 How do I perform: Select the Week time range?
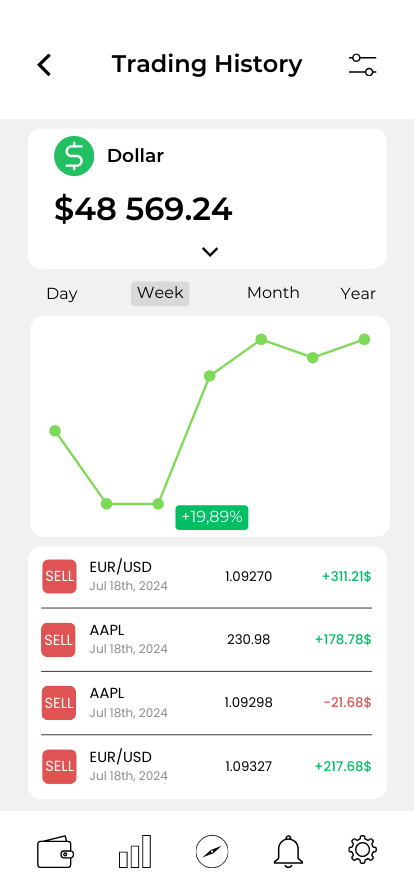160,293
